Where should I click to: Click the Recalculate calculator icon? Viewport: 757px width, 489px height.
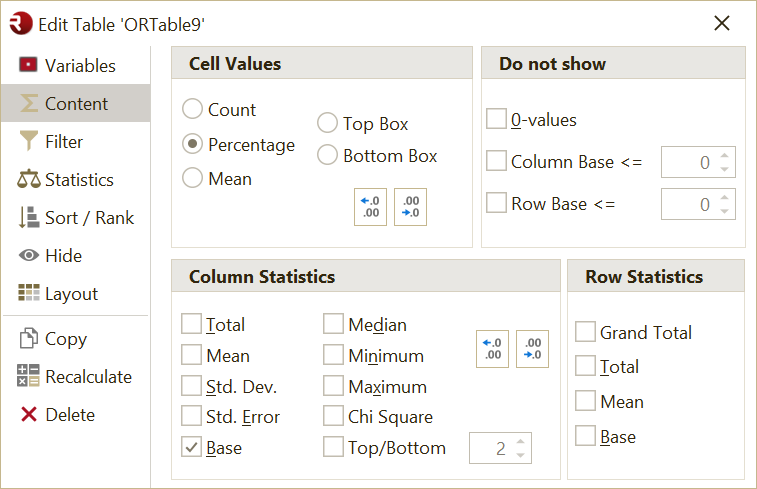(28, 377)
